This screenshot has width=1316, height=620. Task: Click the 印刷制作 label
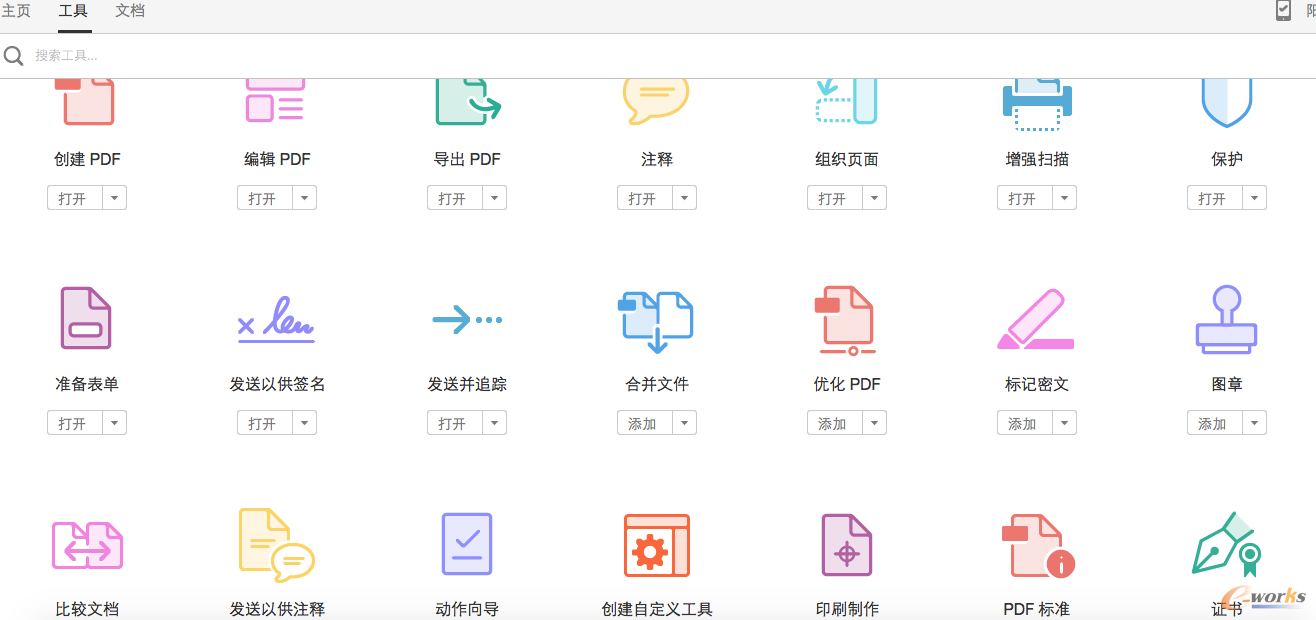pos(847,609)
